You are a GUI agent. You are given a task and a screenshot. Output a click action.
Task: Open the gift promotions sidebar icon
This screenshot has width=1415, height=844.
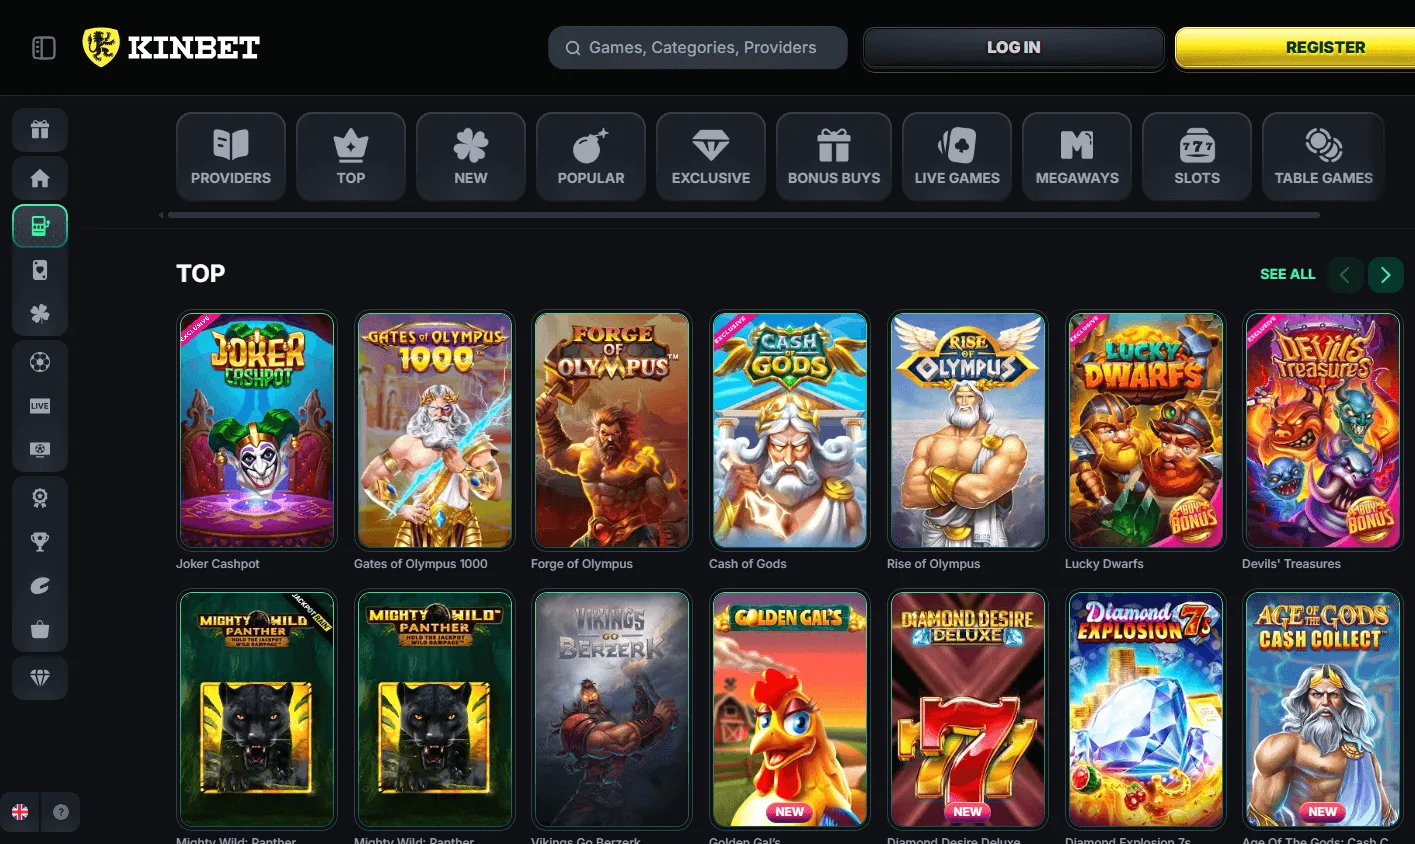pos(40,129)
